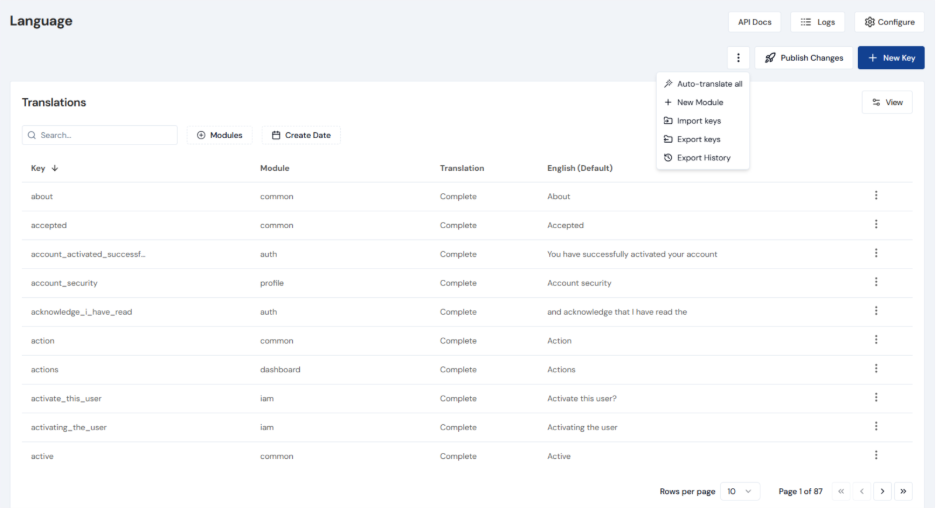Choose New Module in the menu
This screenshot has height=508, width=936.
[699, 102]
